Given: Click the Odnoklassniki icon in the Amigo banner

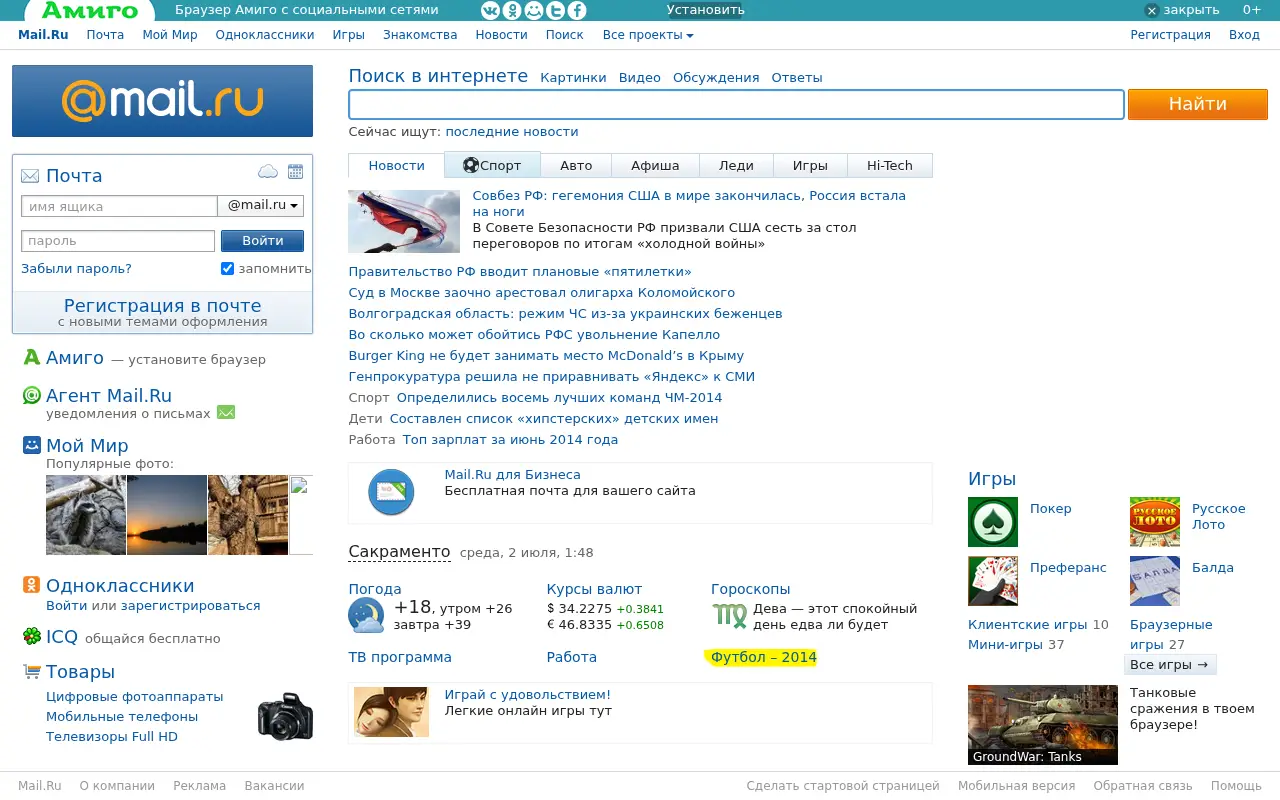Looking at the screenshot, I should pyautogui.click(x=512, y=10).
